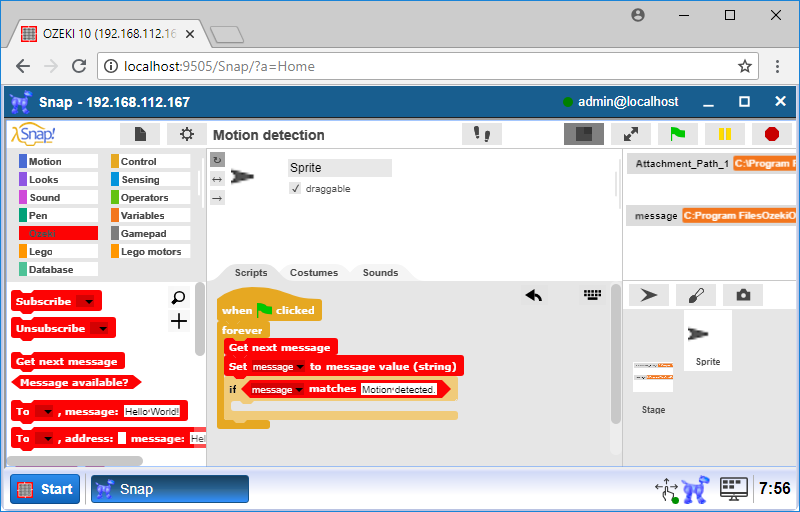The width and height of the screenshot is (800, 512).
Task: Search blocks with the magnifier icon
Action: (x=179, y=297)
